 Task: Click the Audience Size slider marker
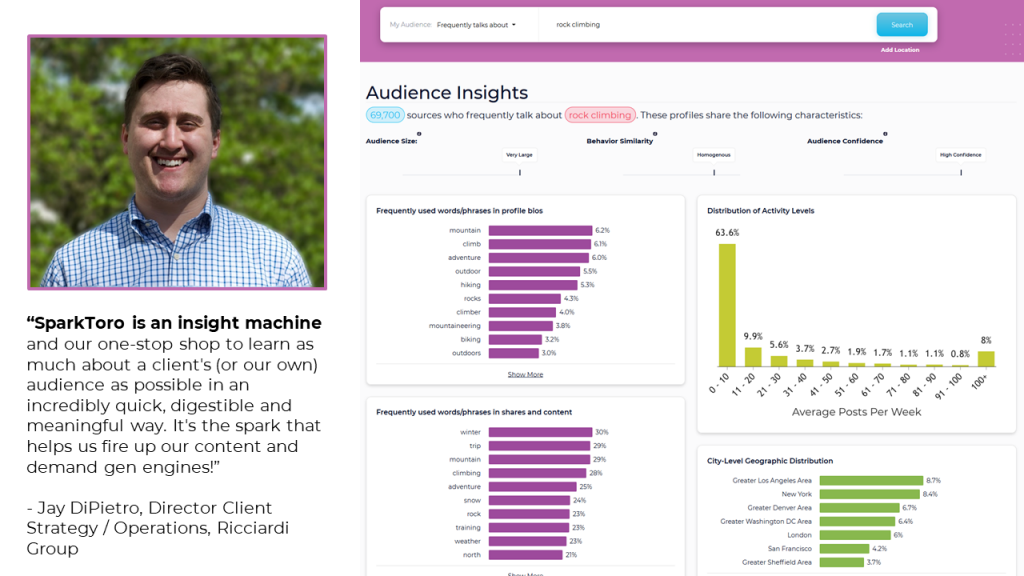[520, 172]
